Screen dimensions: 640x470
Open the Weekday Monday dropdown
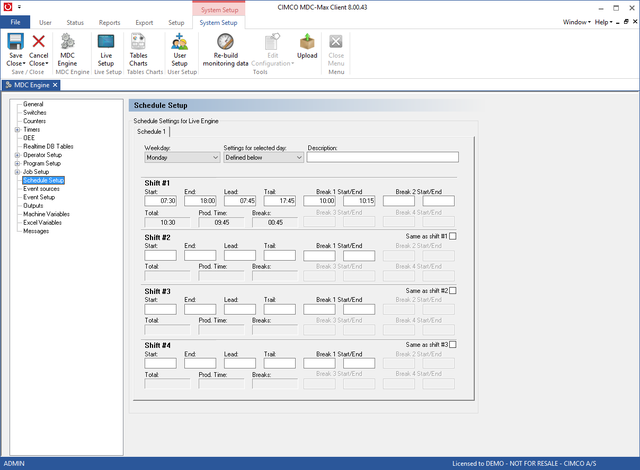coord(182,157)
